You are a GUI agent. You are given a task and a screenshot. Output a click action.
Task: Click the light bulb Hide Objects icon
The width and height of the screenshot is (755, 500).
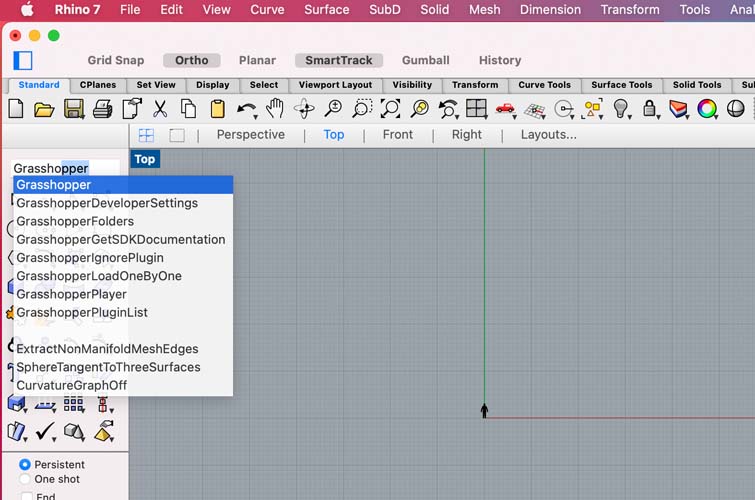tap(621, 109)
